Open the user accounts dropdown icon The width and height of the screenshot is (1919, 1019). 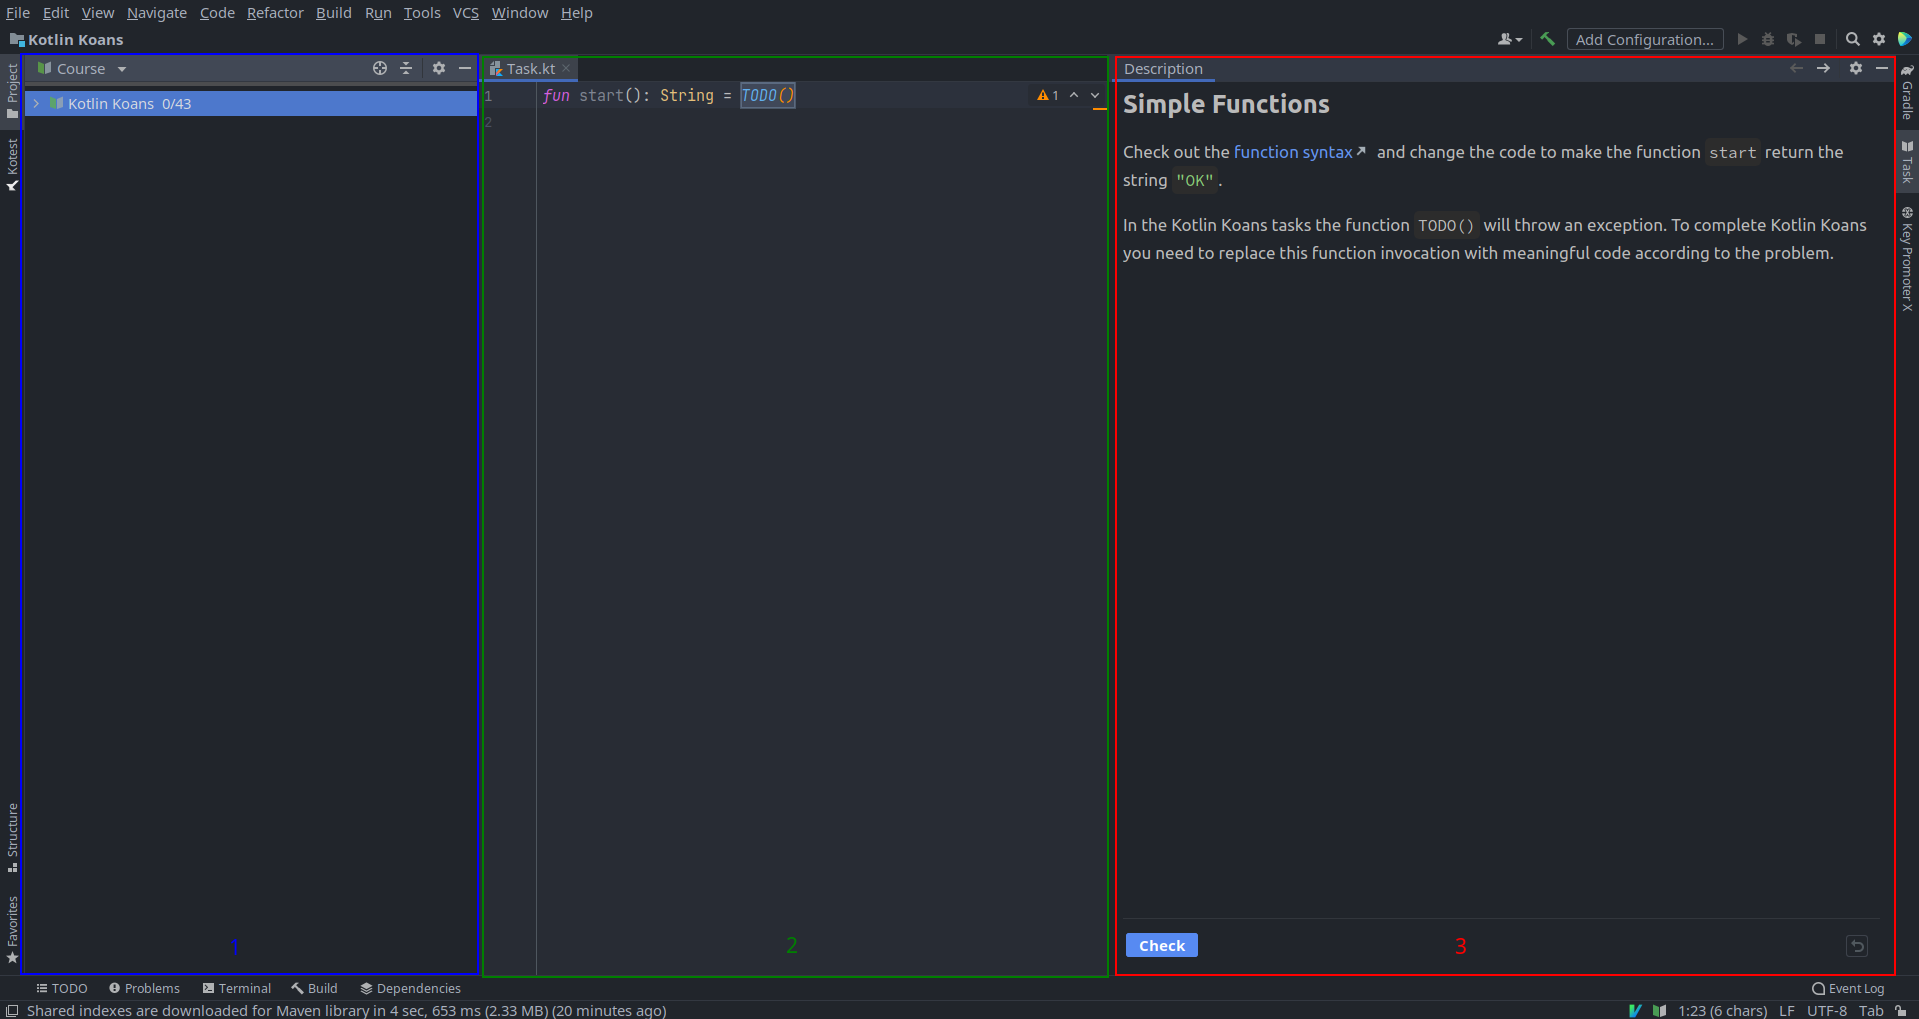coord(1509,39)
